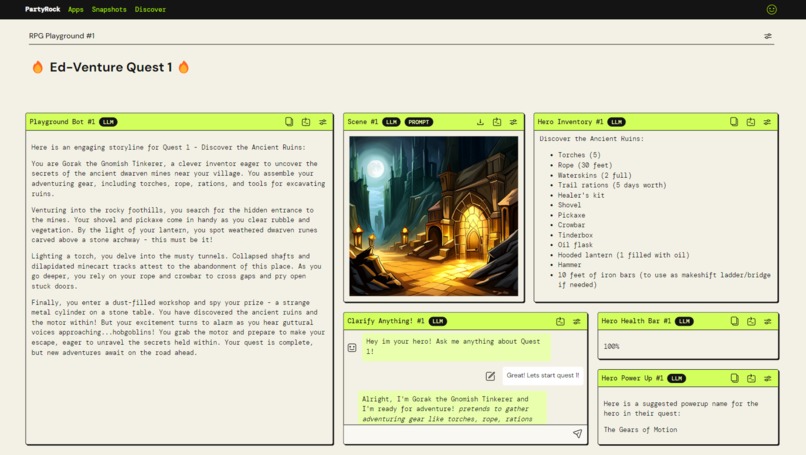Click the PartyRock logo in the top bar

pyautogui.click(x=43, y=9)
